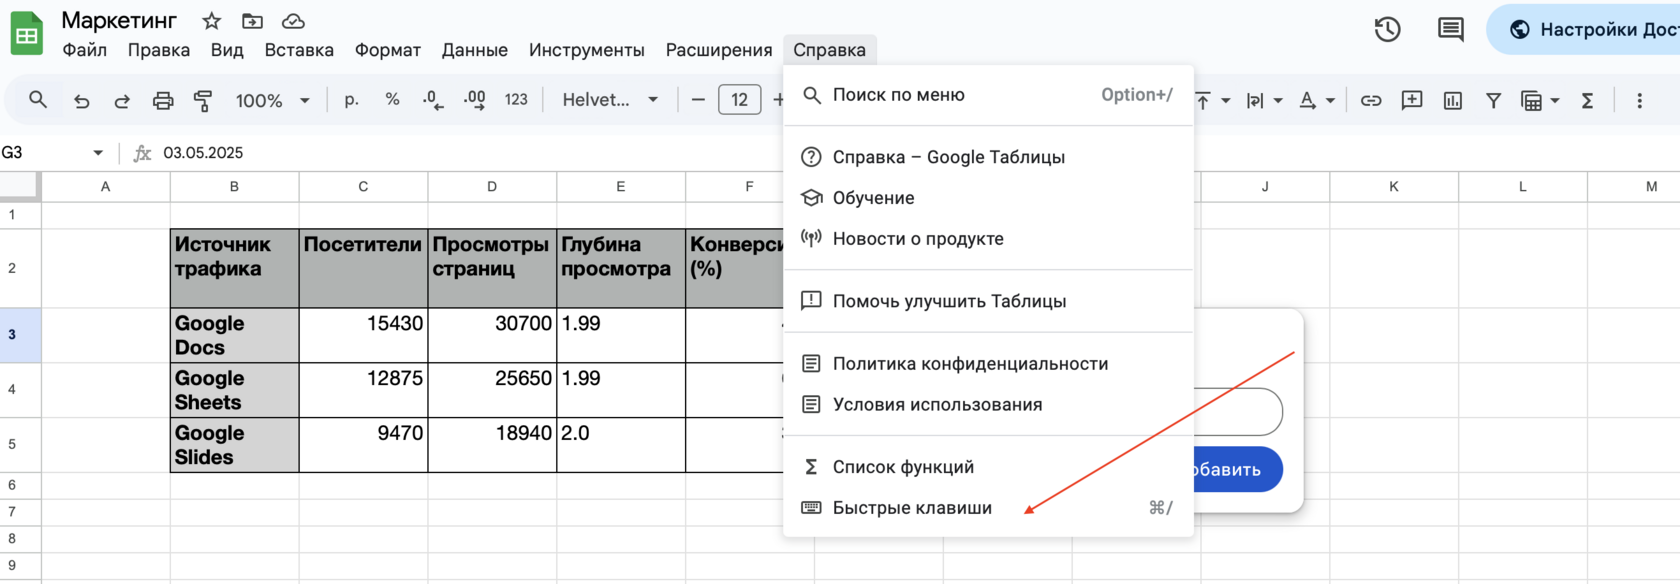Open the toolbar three-dot more menu
1680x584 pixels.
(1639, 100)
